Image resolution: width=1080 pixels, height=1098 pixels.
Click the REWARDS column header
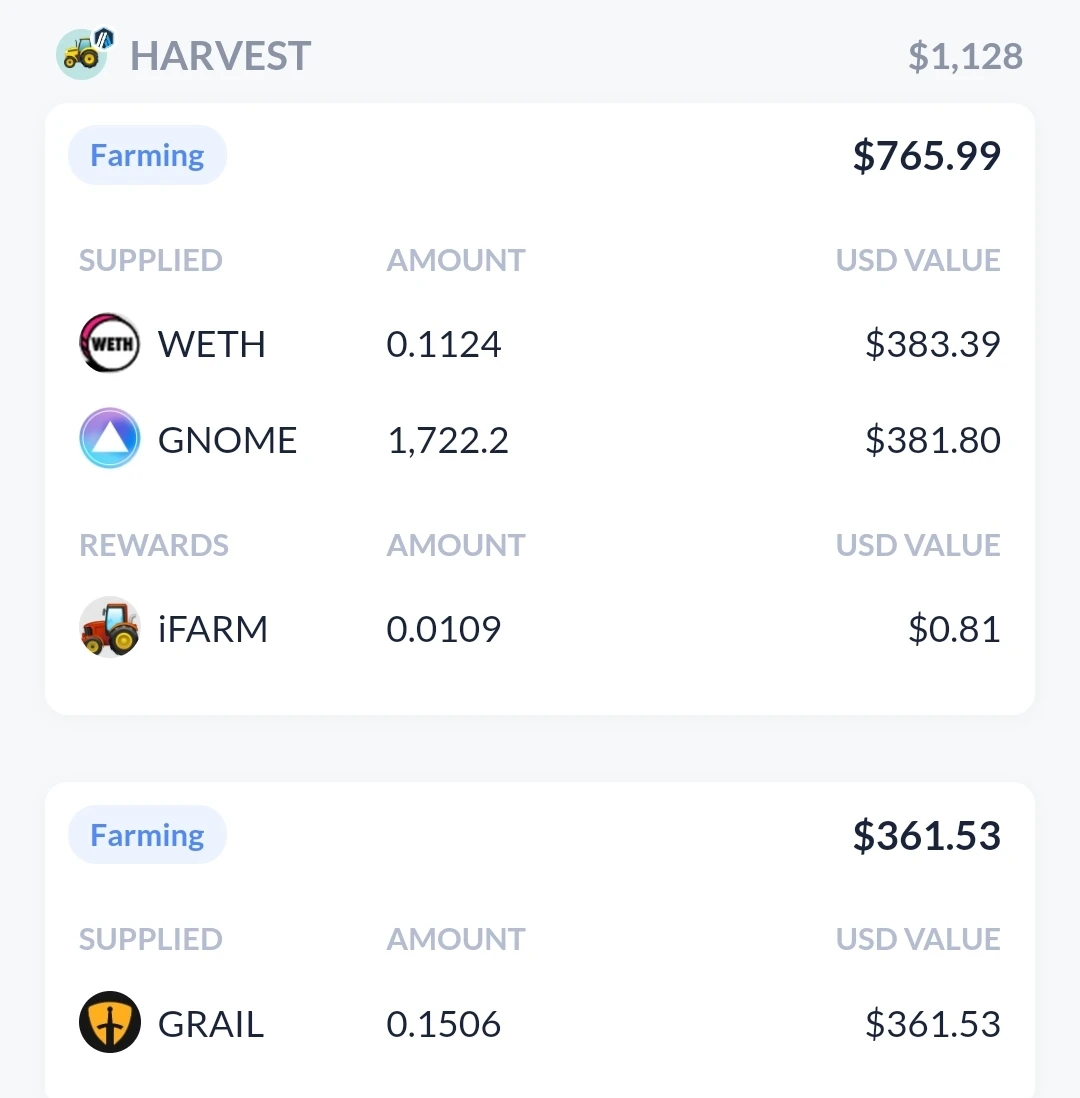click(153, 545)
